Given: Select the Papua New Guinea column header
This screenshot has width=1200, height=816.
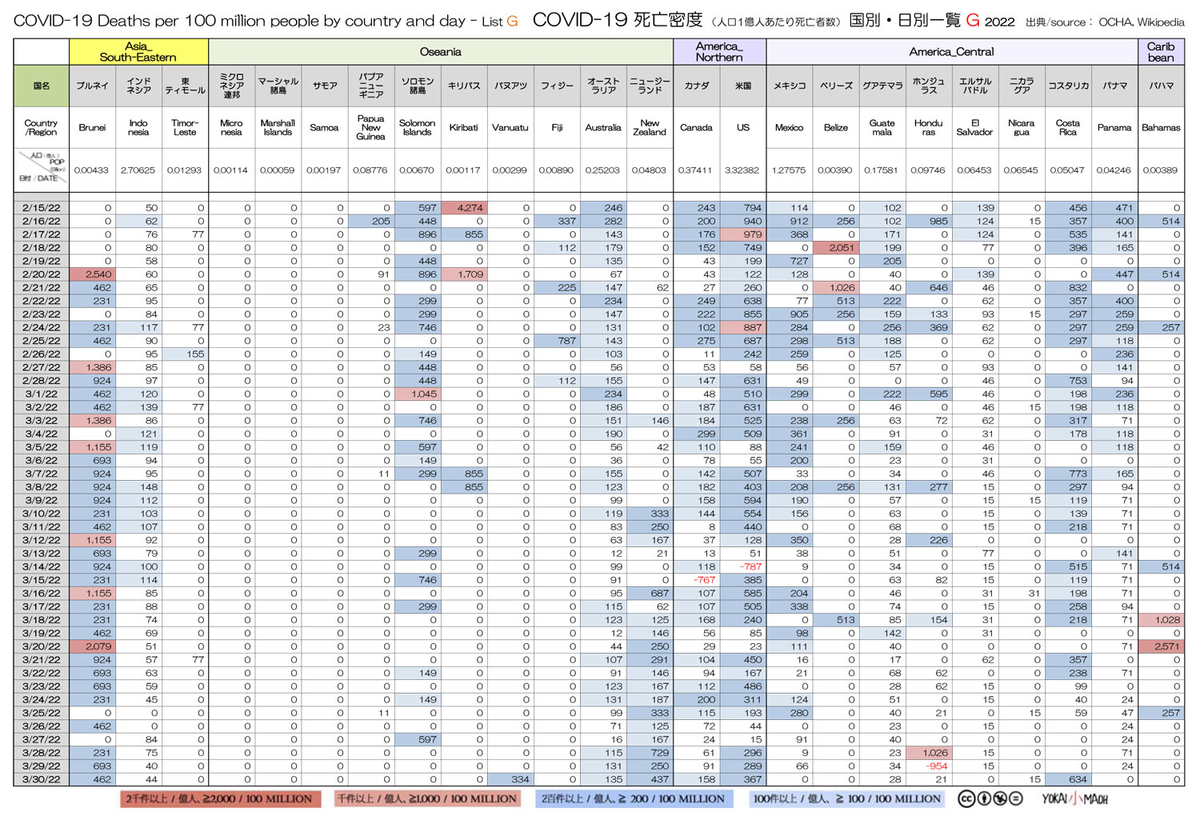Looking at the screenshot, I should coord(370,128).
